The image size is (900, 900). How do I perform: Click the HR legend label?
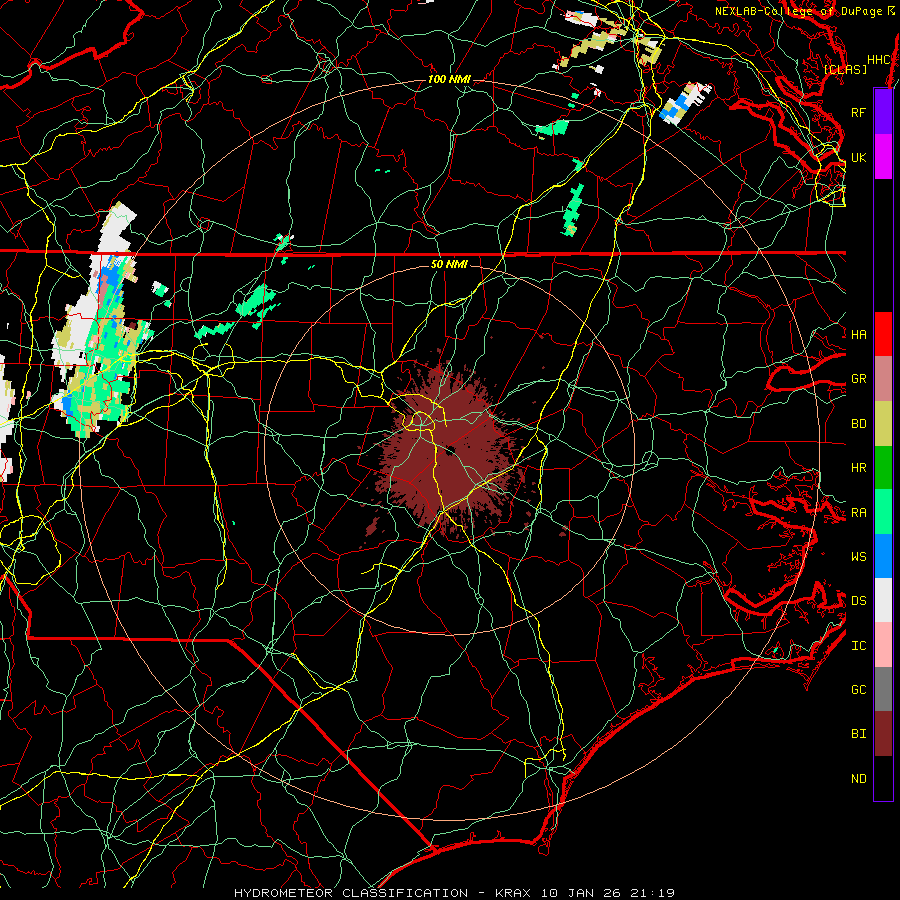pos(858,468)
